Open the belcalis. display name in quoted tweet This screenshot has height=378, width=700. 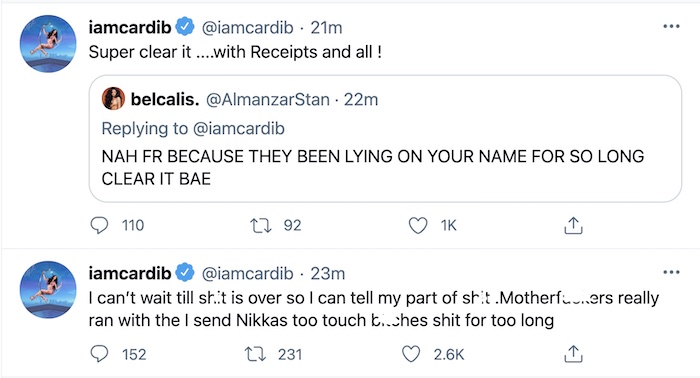[165, 100]
